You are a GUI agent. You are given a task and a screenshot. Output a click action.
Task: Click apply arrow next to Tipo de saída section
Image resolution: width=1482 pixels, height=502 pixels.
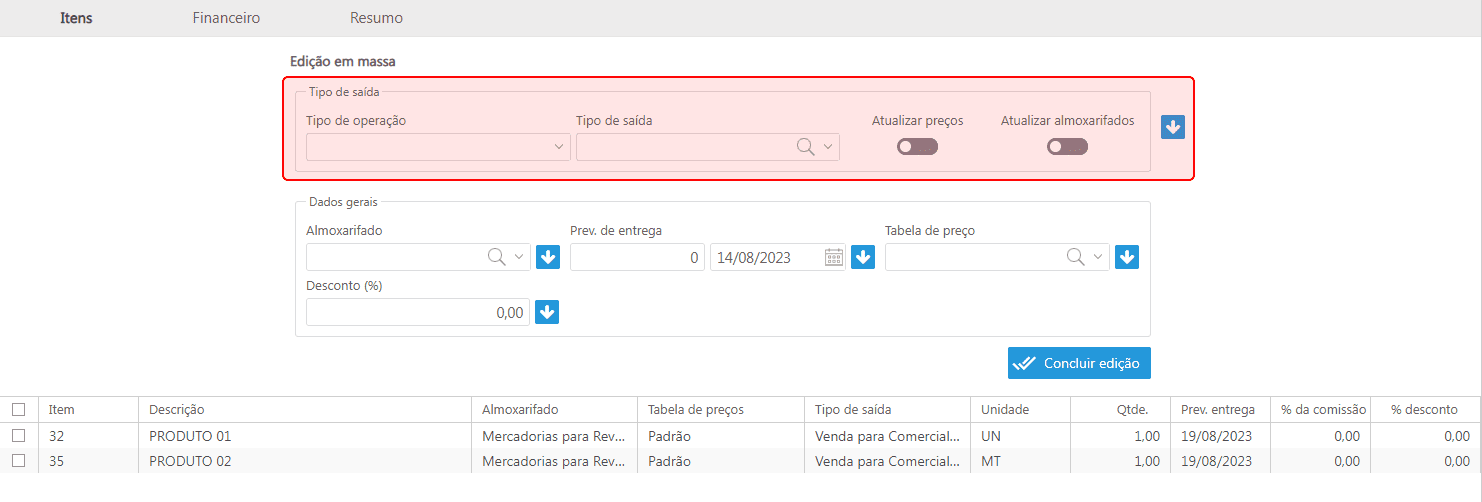(1172, 127)
